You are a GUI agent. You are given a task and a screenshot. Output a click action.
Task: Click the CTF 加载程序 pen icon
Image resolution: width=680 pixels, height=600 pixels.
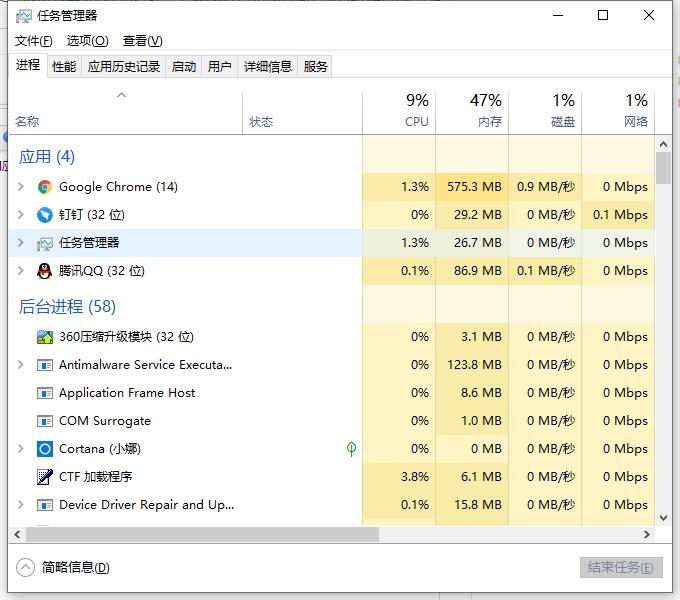click(44, 477)
